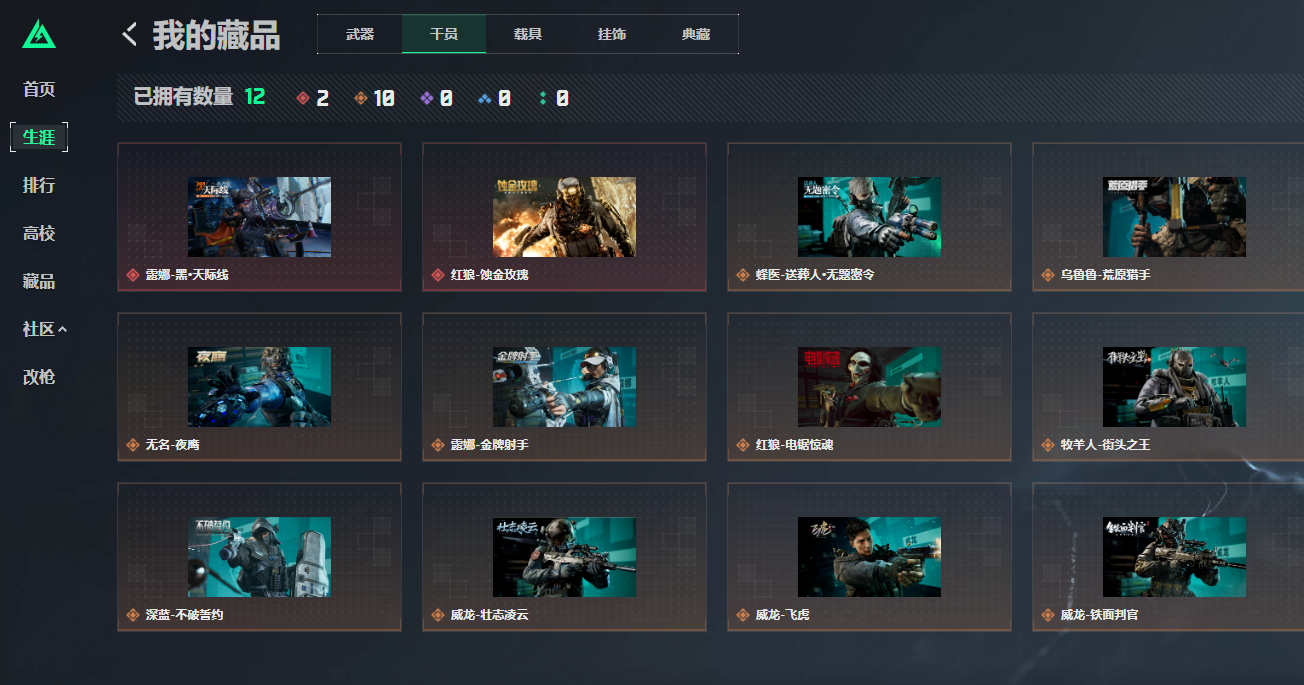Open the 露娜-黑•天际线 skin thumbnail
The image size is (1304, 685).
[x=259, y=217]
